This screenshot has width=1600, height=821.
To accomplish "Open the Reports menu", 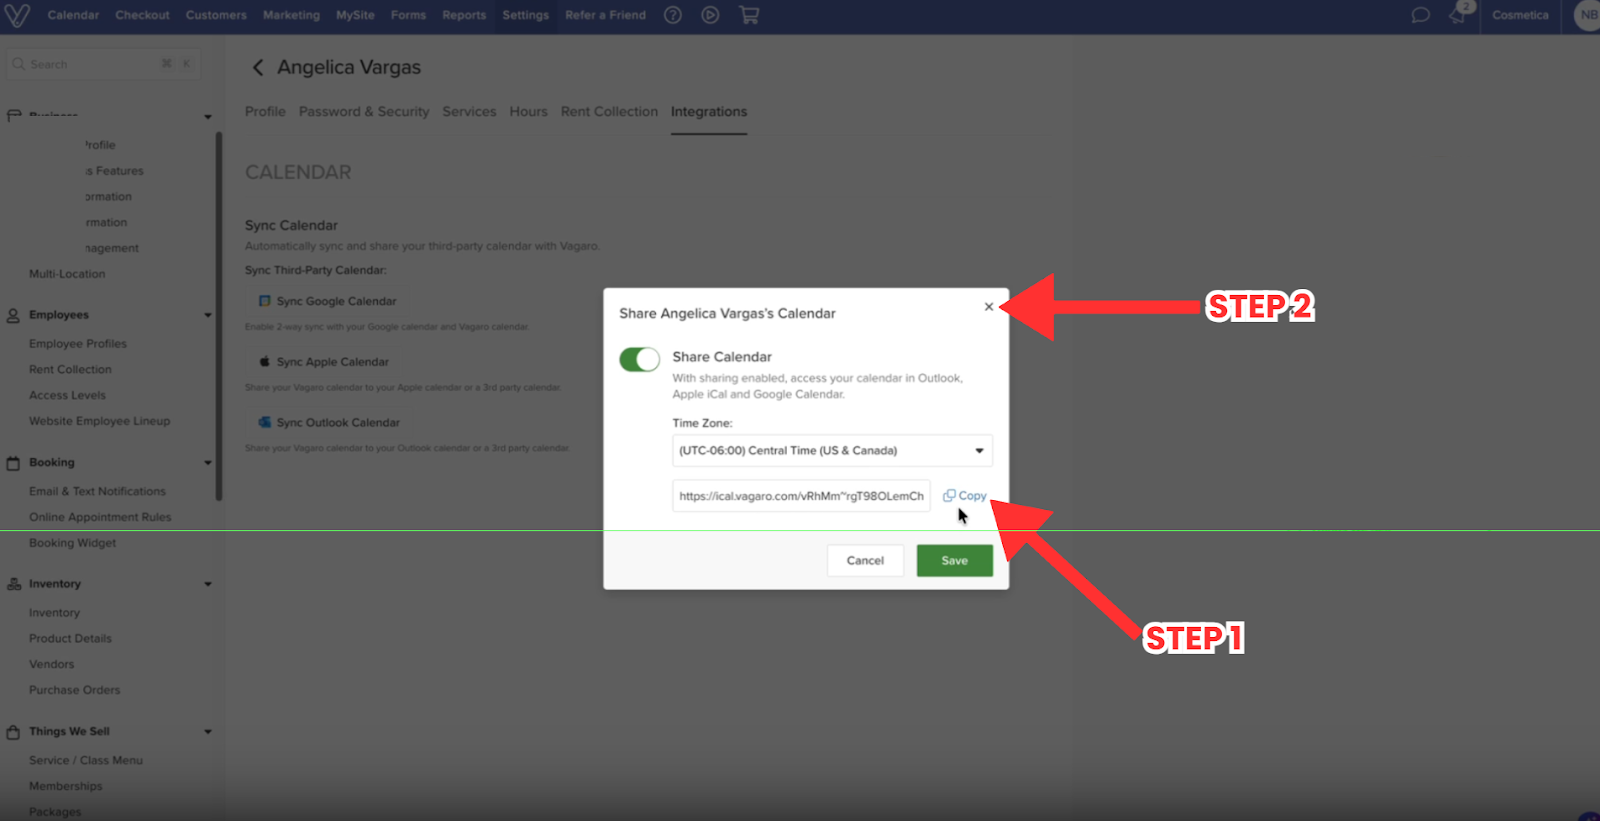I will [464, 15].
